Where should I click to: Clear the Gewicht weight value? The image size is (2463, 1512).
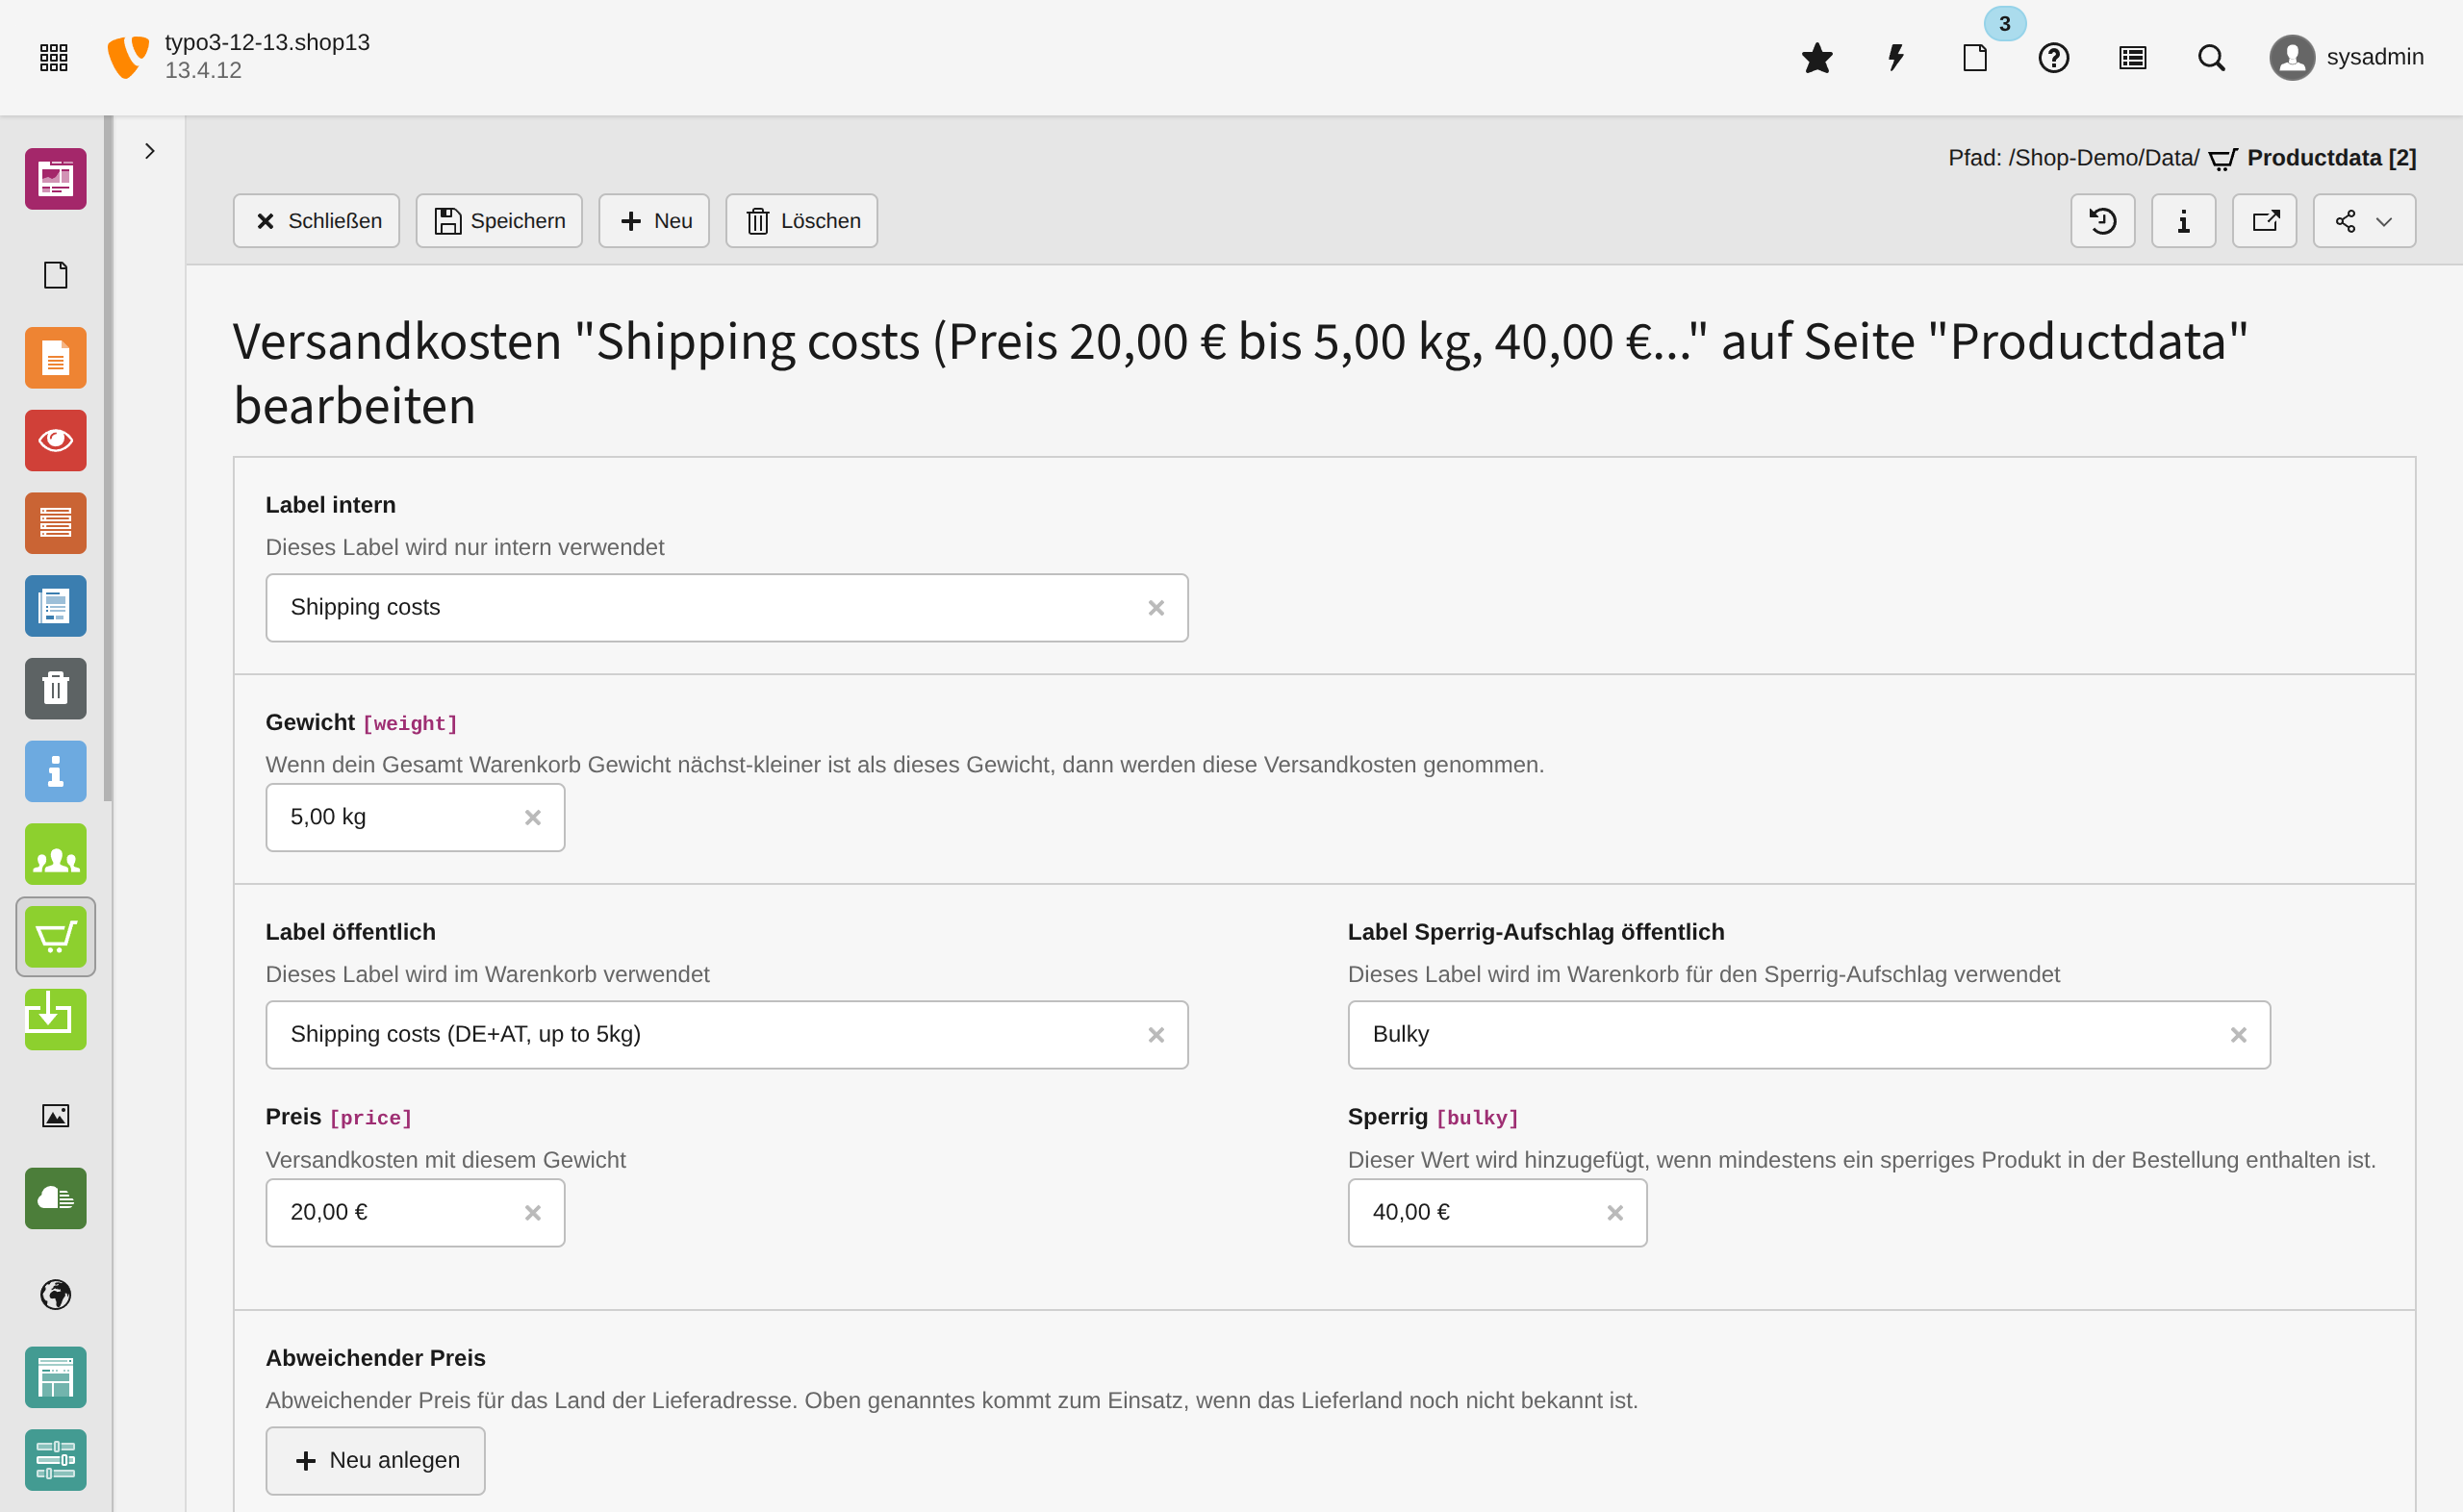(533, 818)
